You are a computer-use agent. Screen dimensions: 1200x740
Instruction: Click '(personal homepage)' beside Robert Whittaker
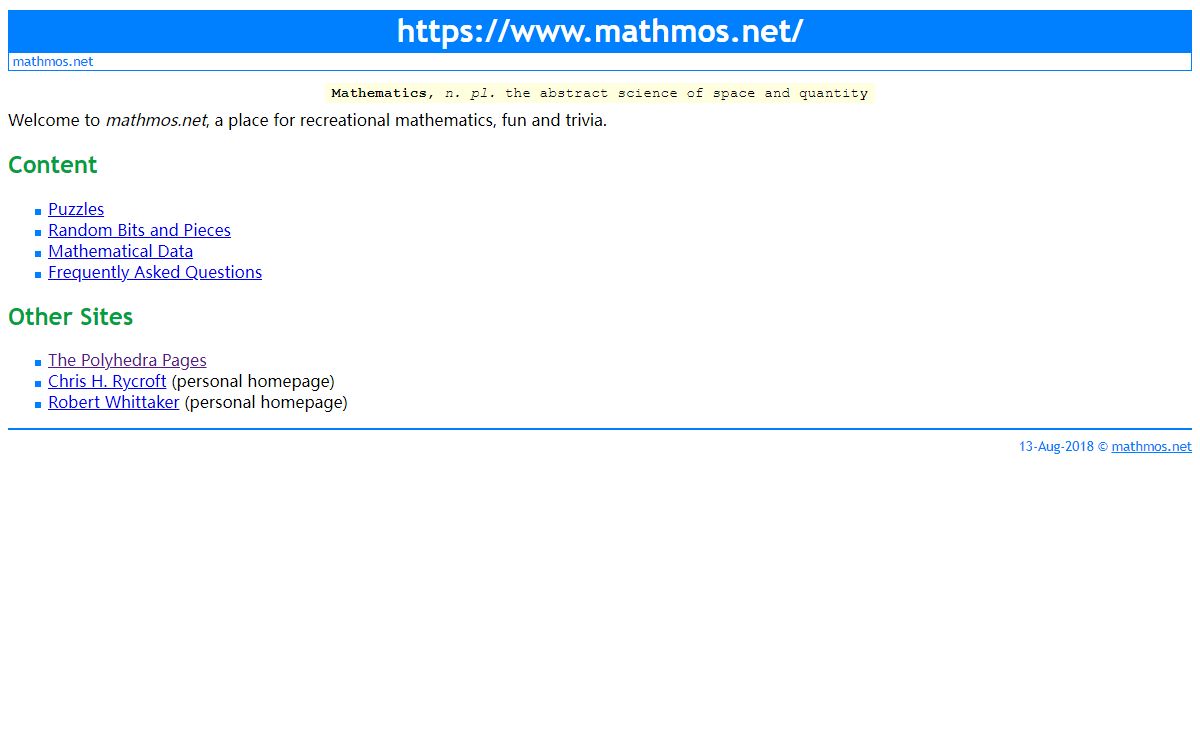(266, 402)
